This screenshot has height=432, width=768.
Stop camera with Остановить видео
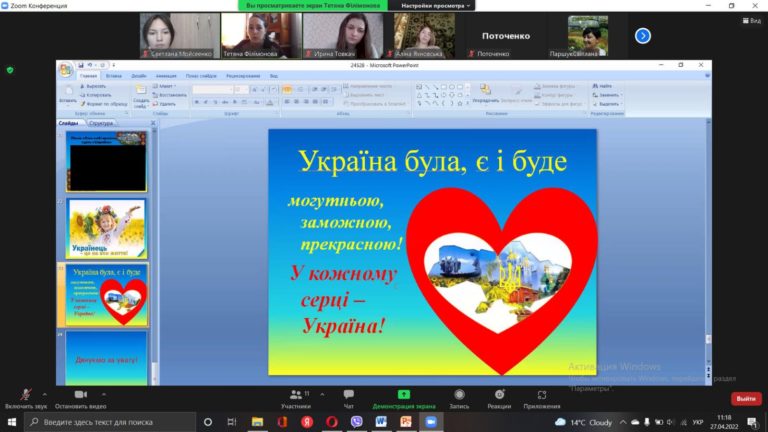[80, 395]
